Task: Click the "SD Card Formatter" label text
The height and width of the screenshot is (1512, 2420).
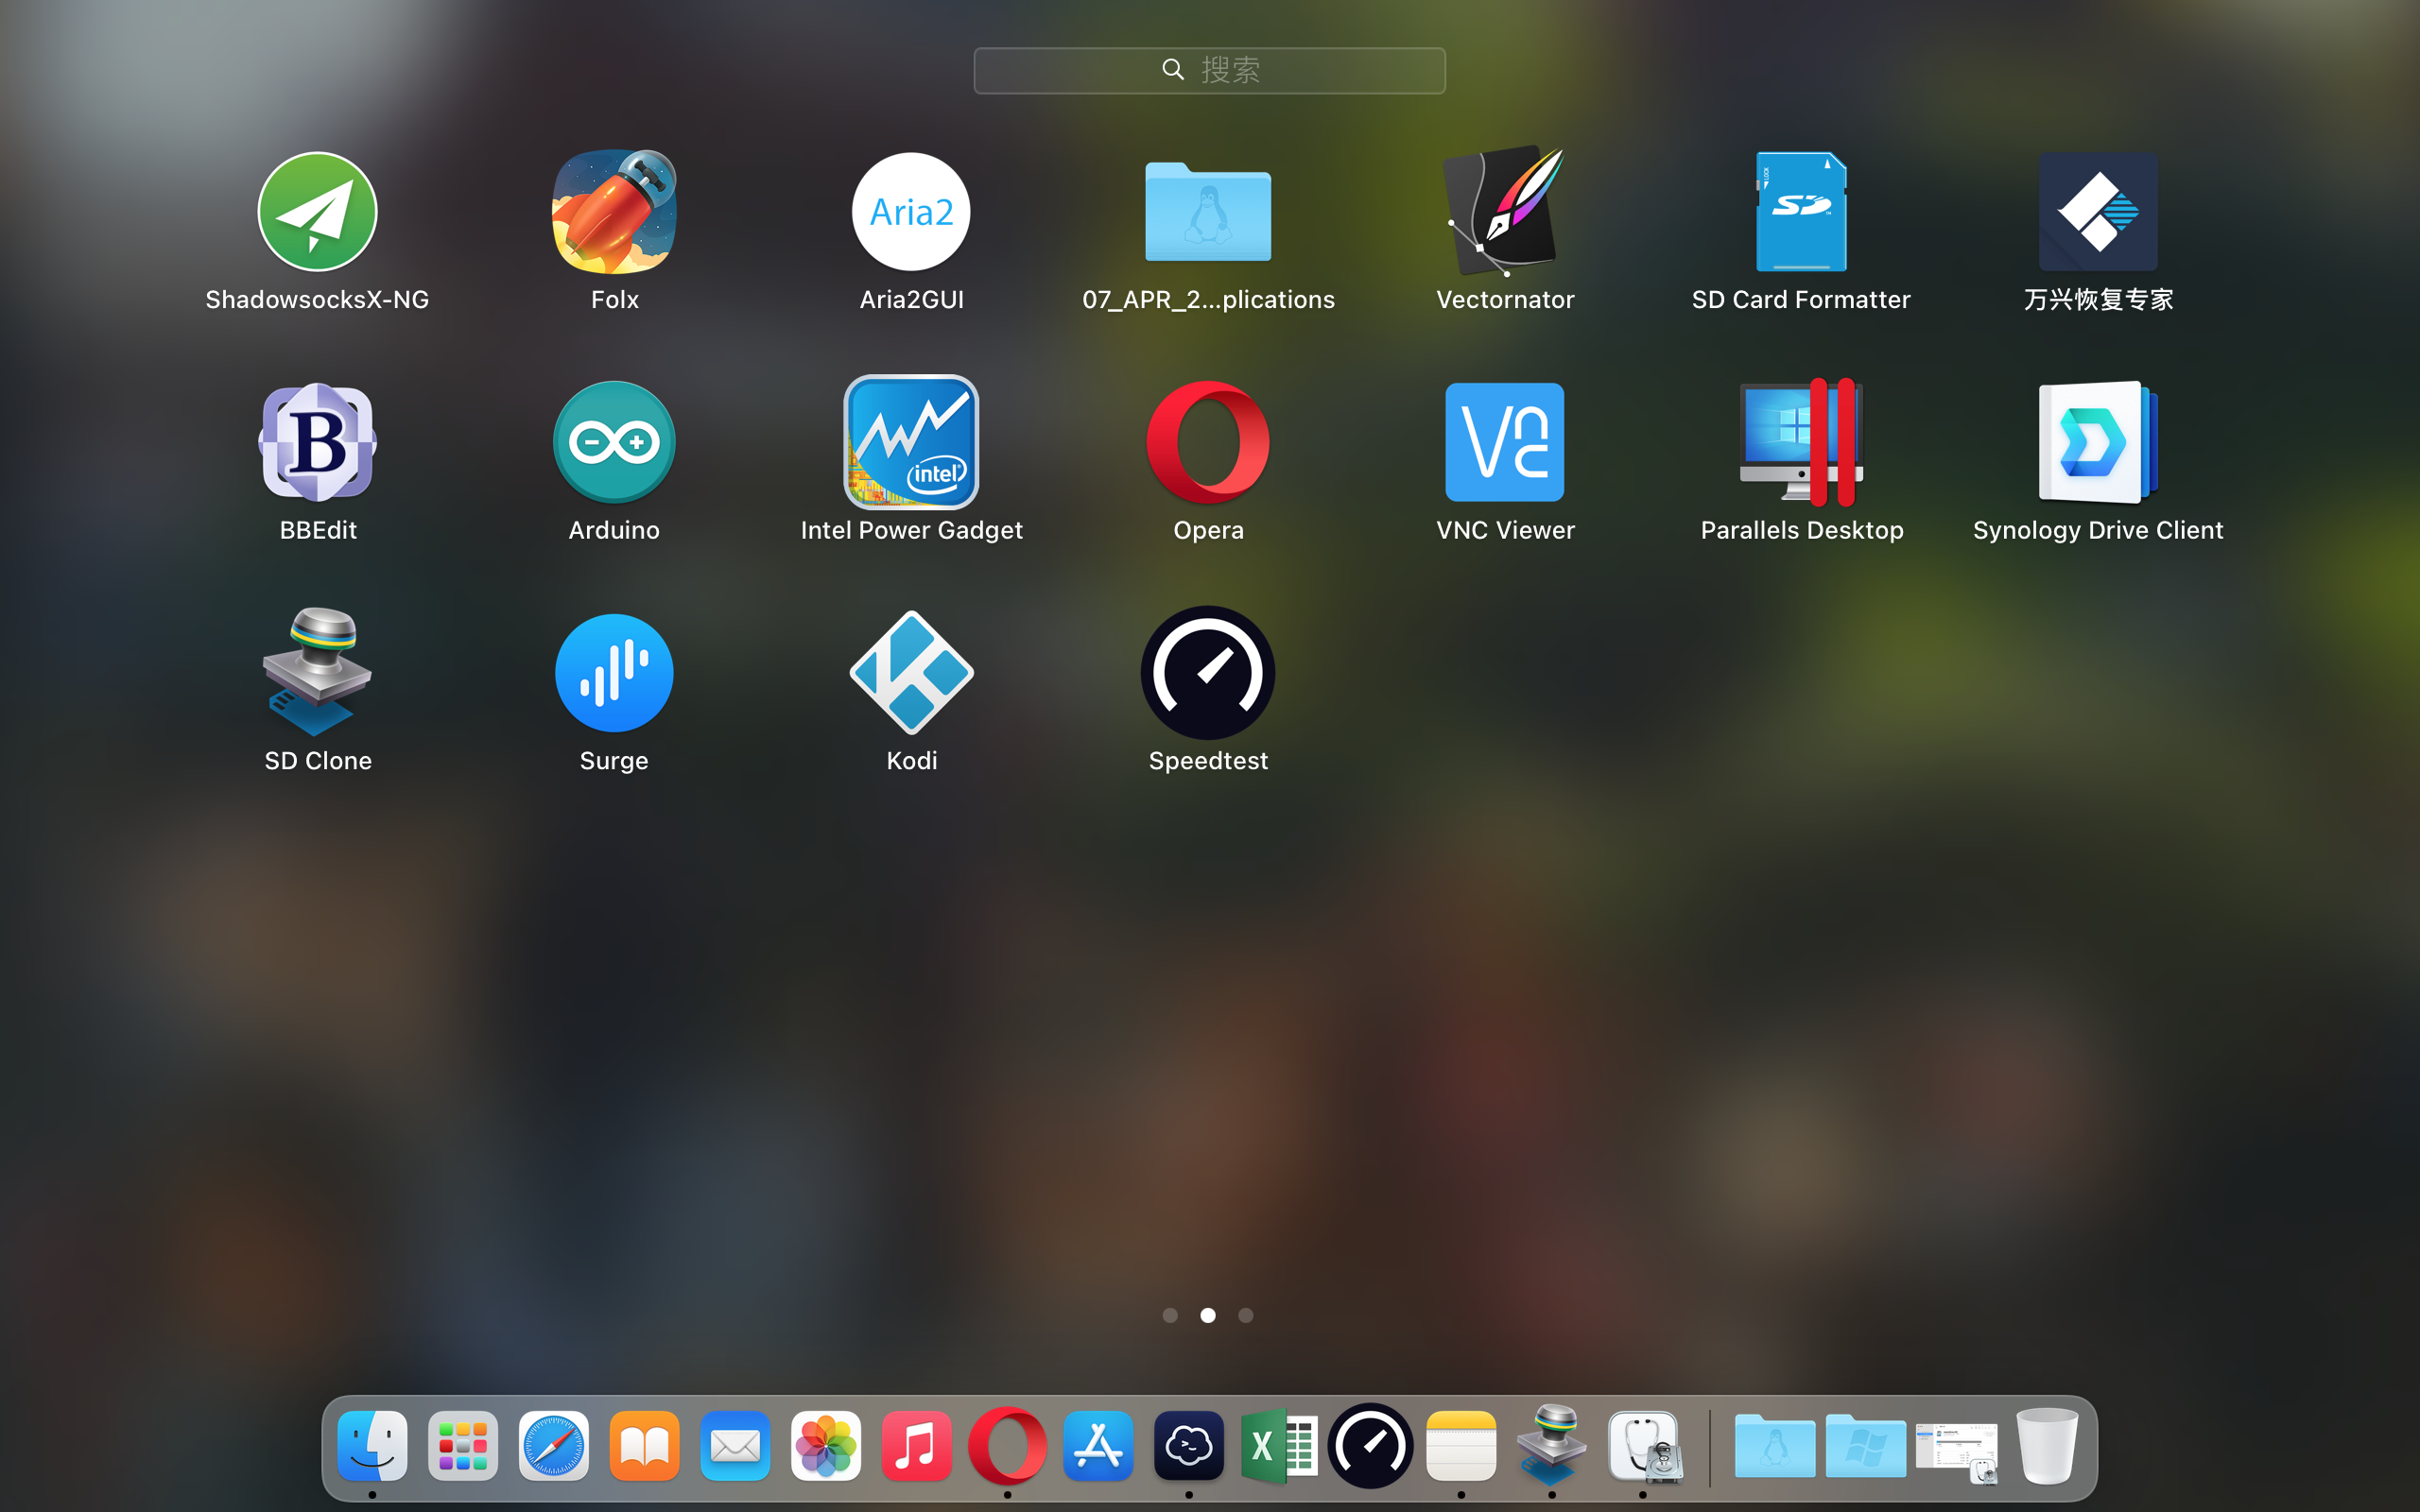Action: tap(1801, 299)
